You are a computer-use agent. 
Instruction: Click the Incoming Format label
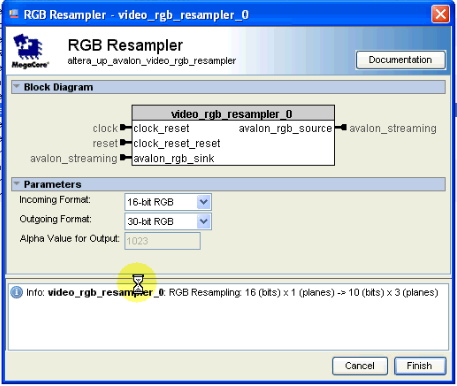[x=55, y=200]
